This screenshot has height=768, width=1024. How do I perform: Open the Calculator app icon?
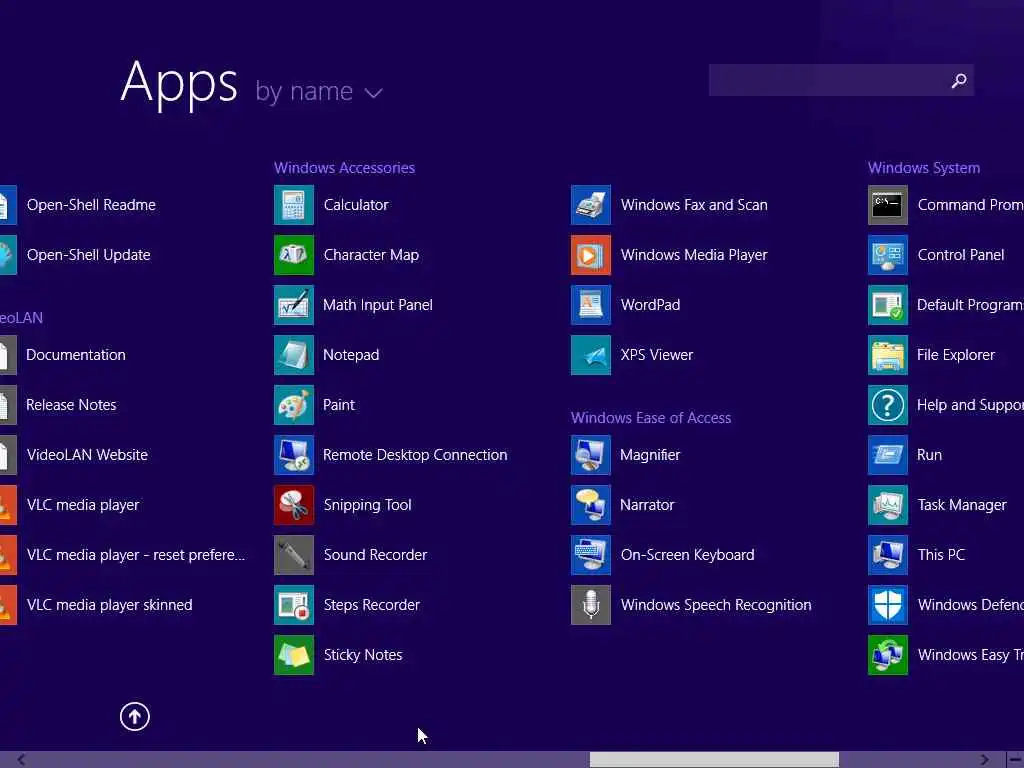tap(294, 205)
